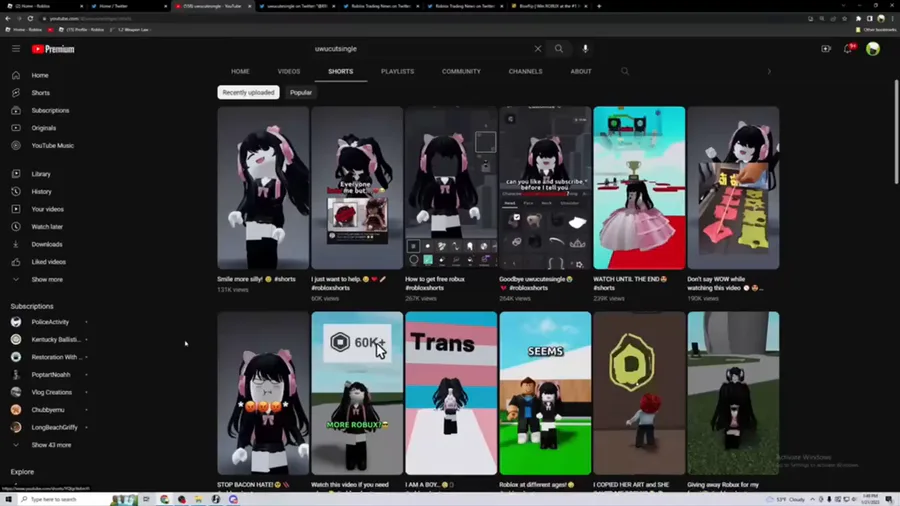Open Shorts in the sidebar
Image resolution: width=900 pixels, height=506 pixels.
(40, 93)
